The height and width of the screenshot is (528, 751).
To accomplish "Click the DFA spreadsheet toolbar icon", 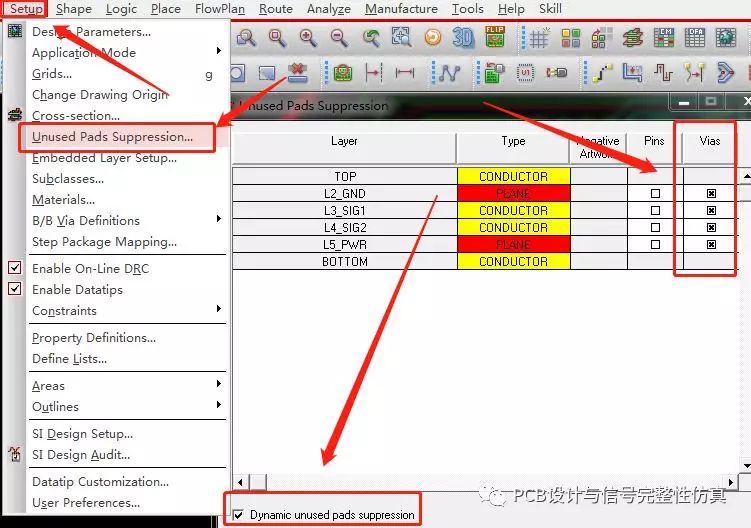I will [x=695, y=37].
